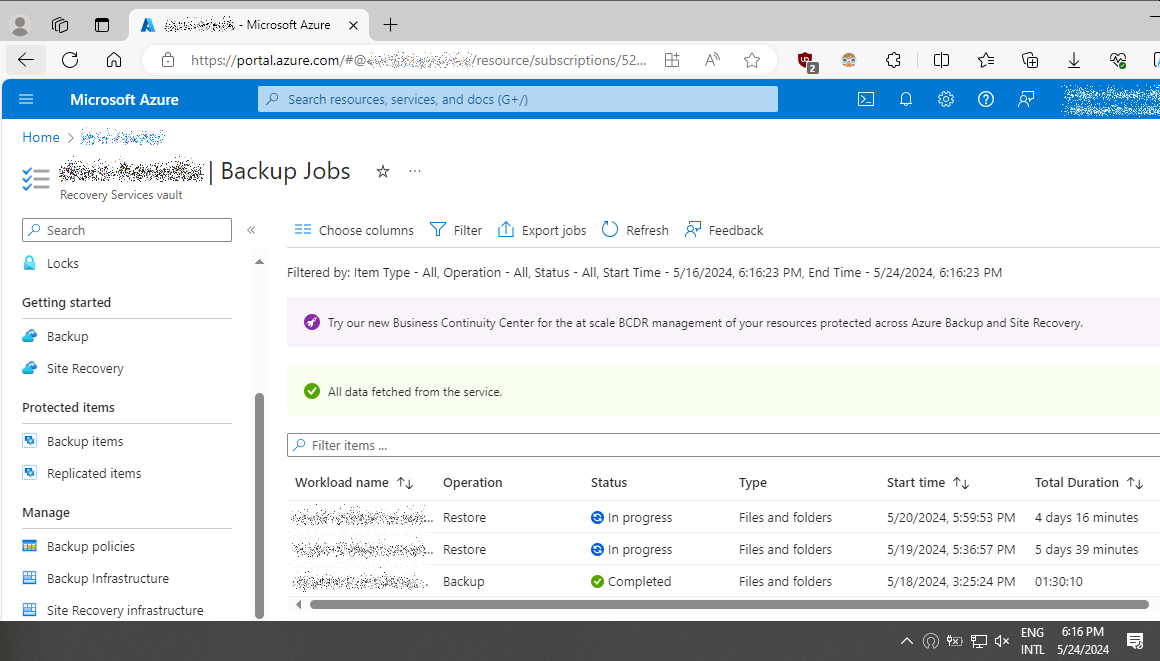Open the Help question mark menu
The width and height of the screenshot is (1160, 661).
(x=985, y=99)
